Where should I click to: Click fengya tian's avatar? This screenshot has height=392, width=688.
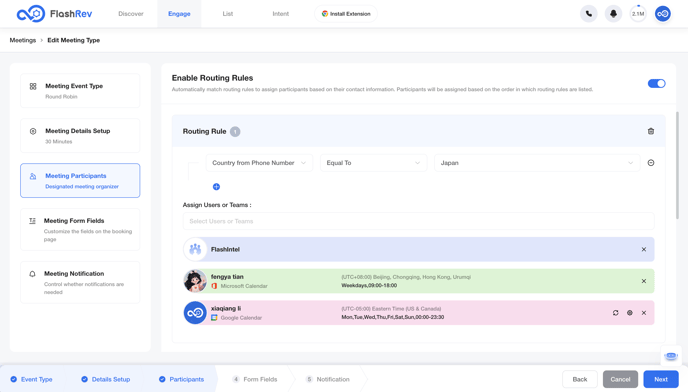(x=195, y=281)
